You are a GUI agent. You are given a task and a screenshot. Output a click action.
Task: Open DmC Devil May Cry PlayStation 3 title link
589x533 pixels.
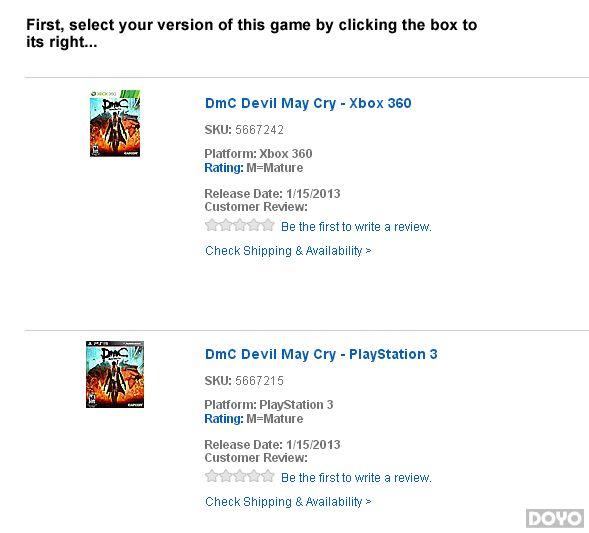click(321, 354)
